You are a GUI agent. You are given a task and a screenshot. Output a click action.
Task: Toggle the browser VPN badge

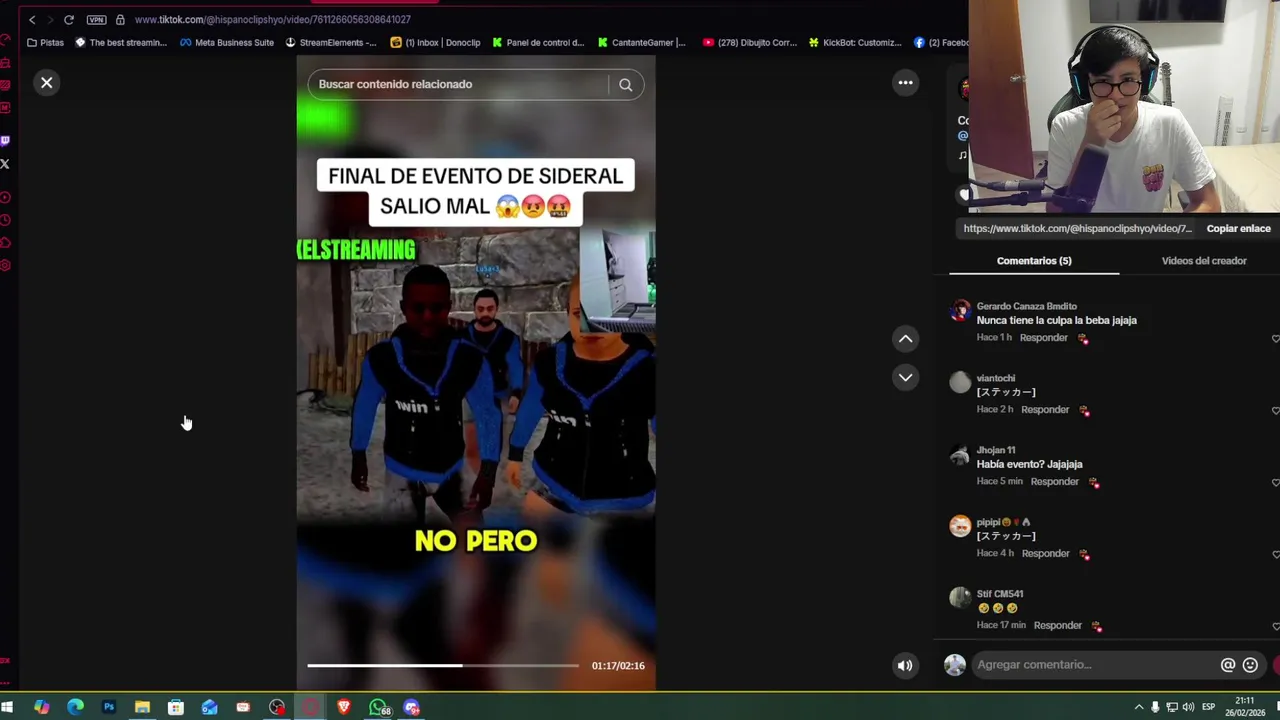96,20
